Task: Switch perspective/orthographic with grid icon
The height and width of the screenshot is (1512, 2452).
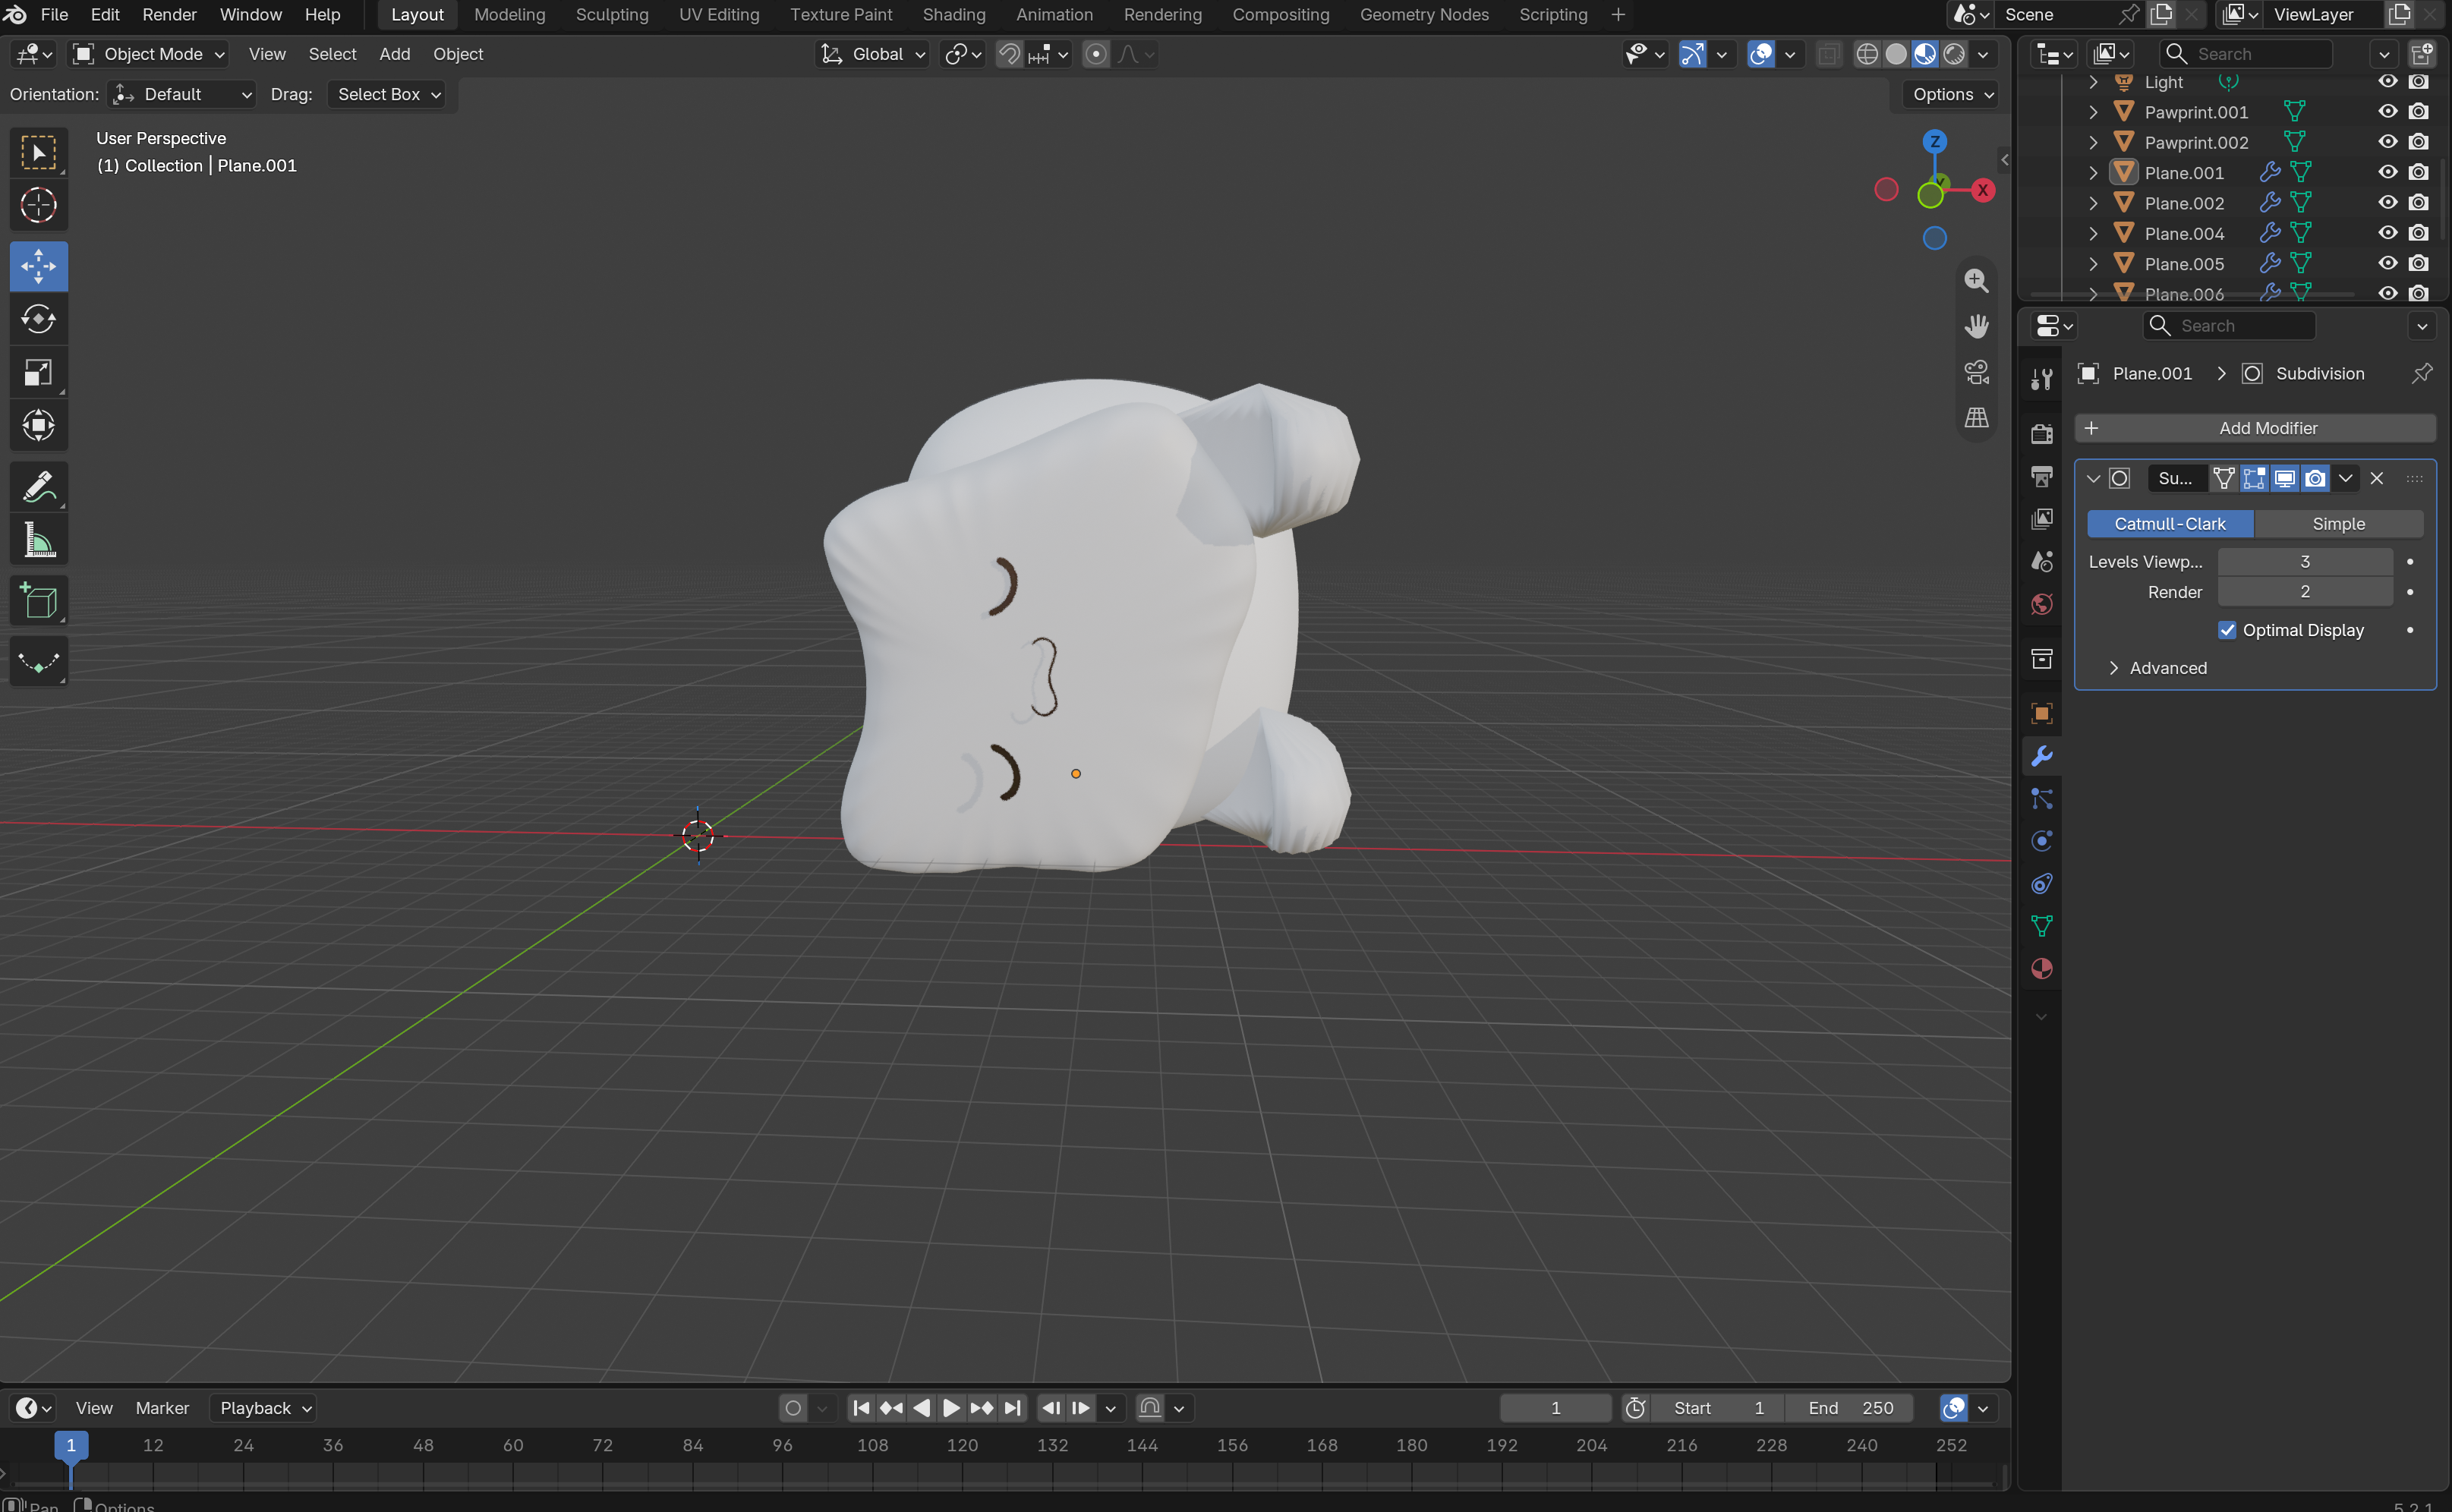Action: click(x=1976, y=417)
